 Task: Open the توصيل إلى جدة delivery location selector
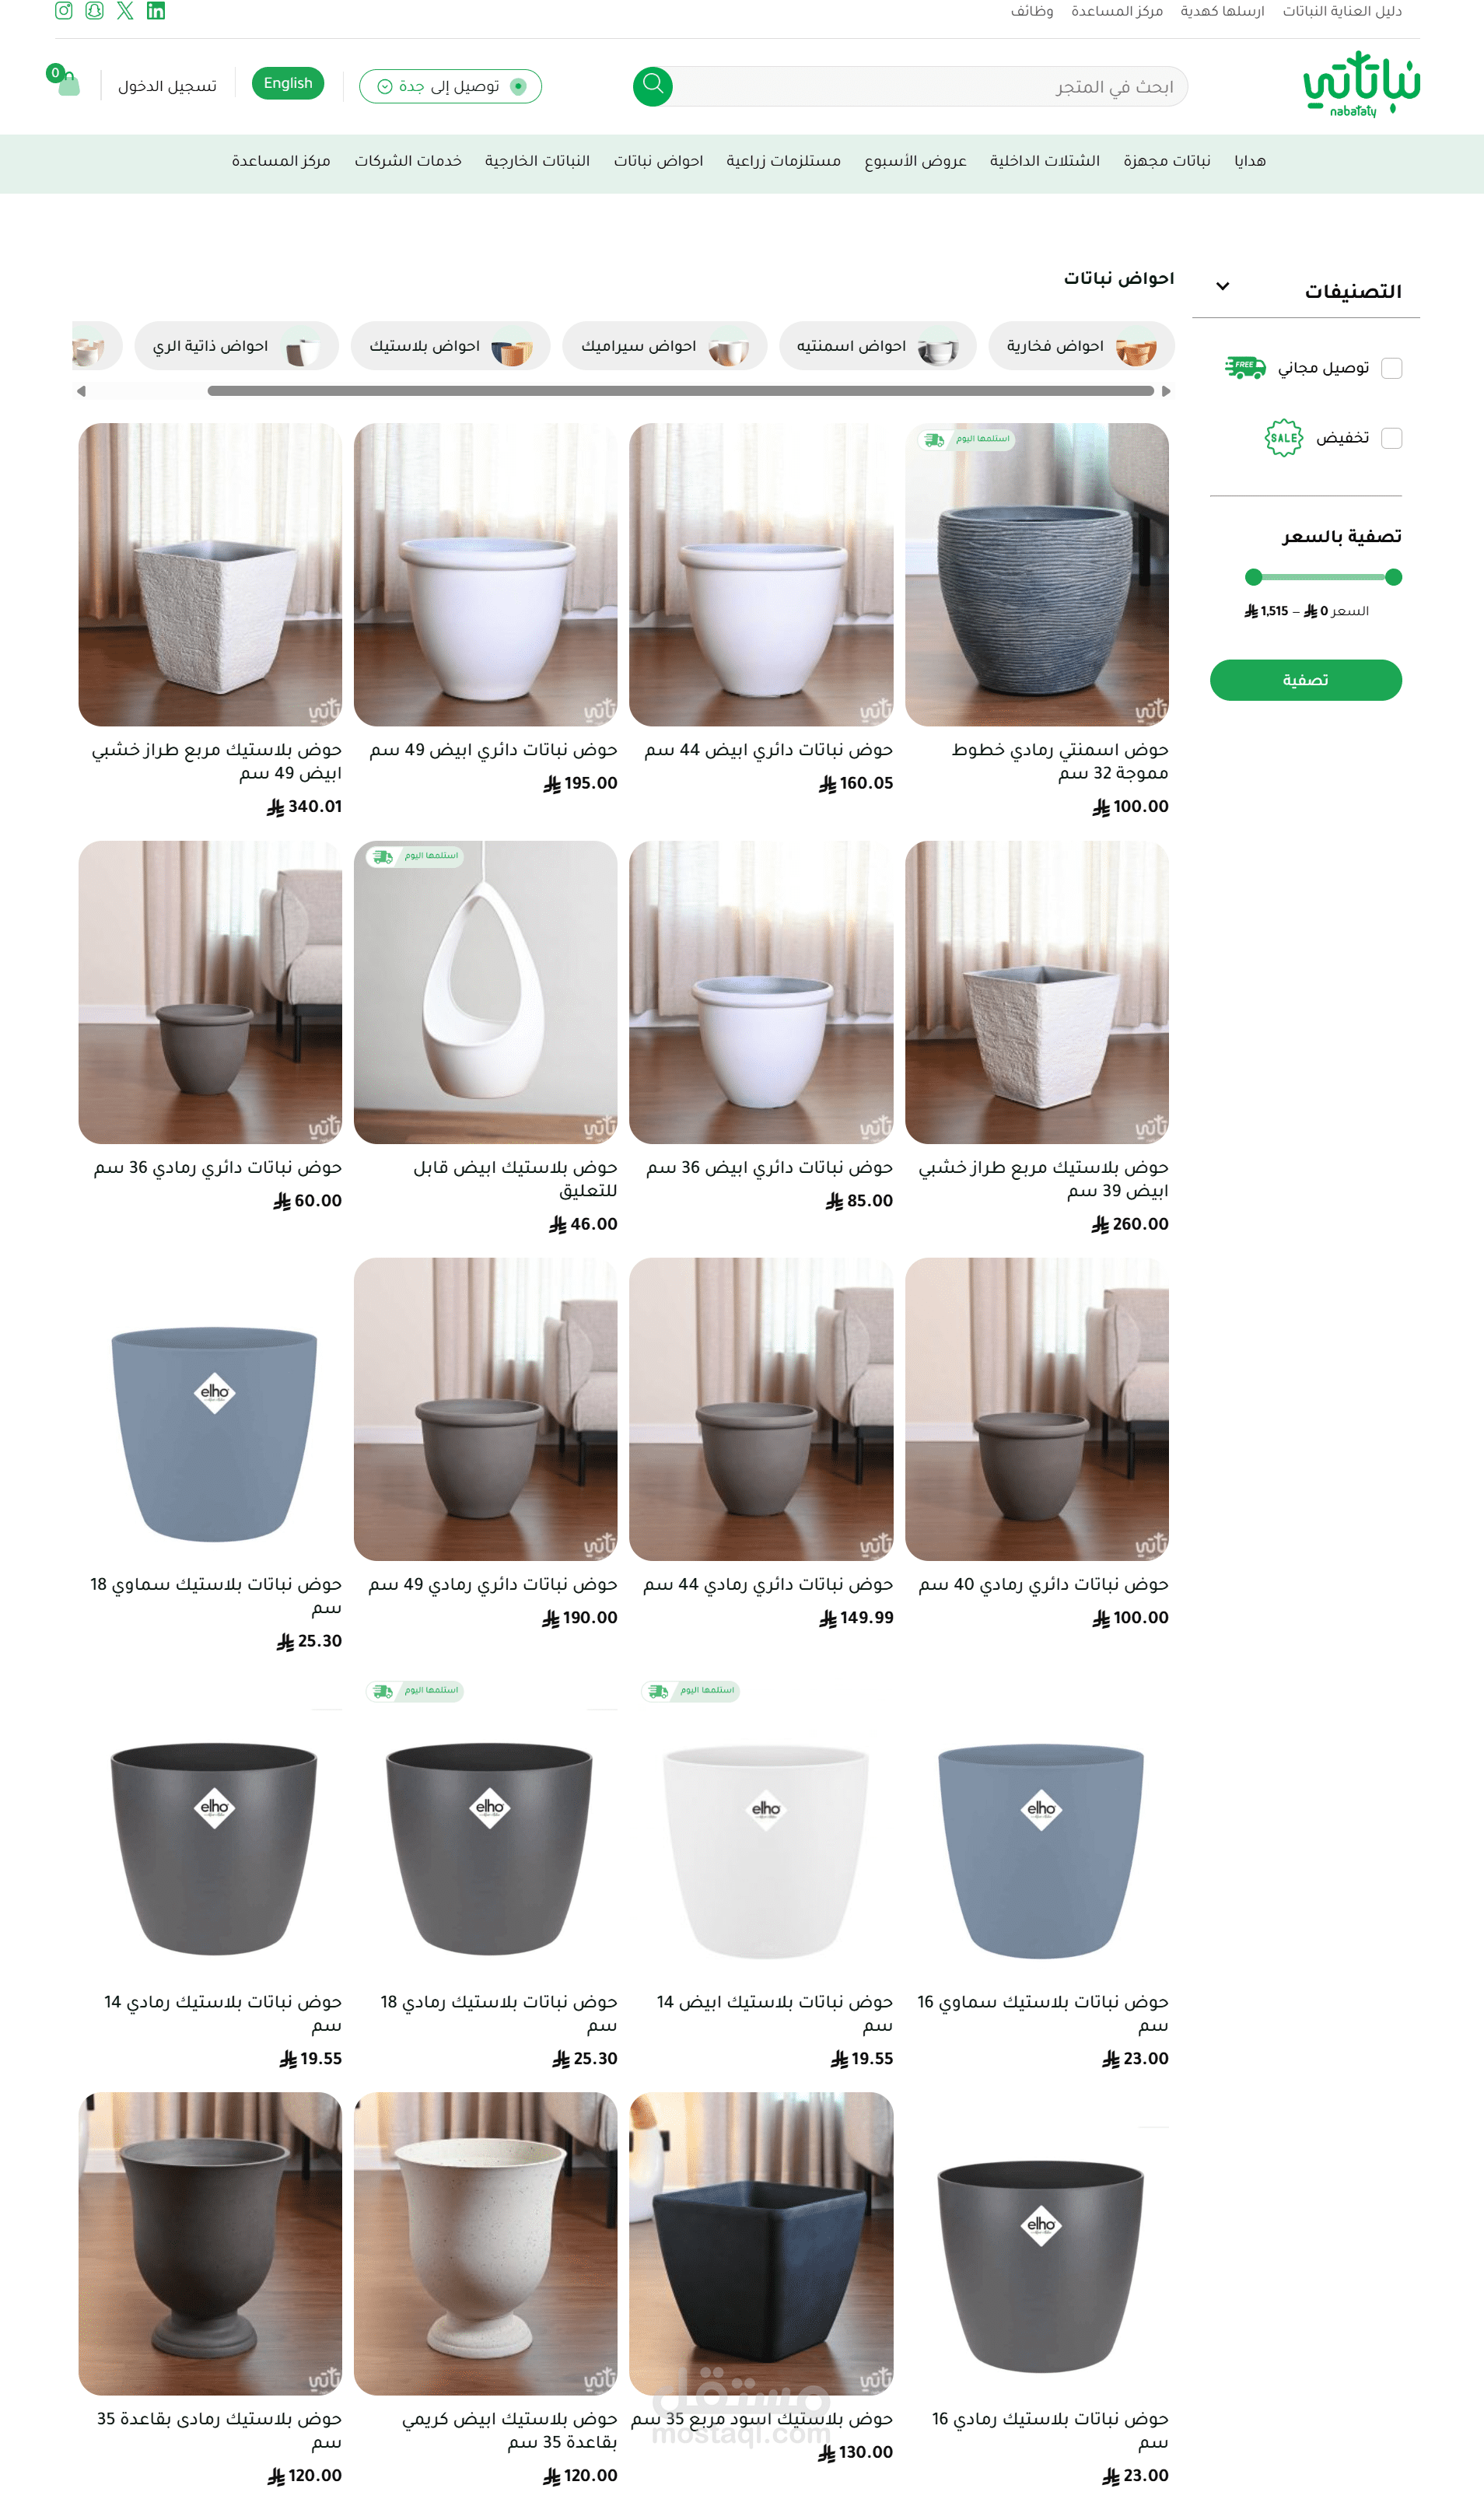[450, 86]
